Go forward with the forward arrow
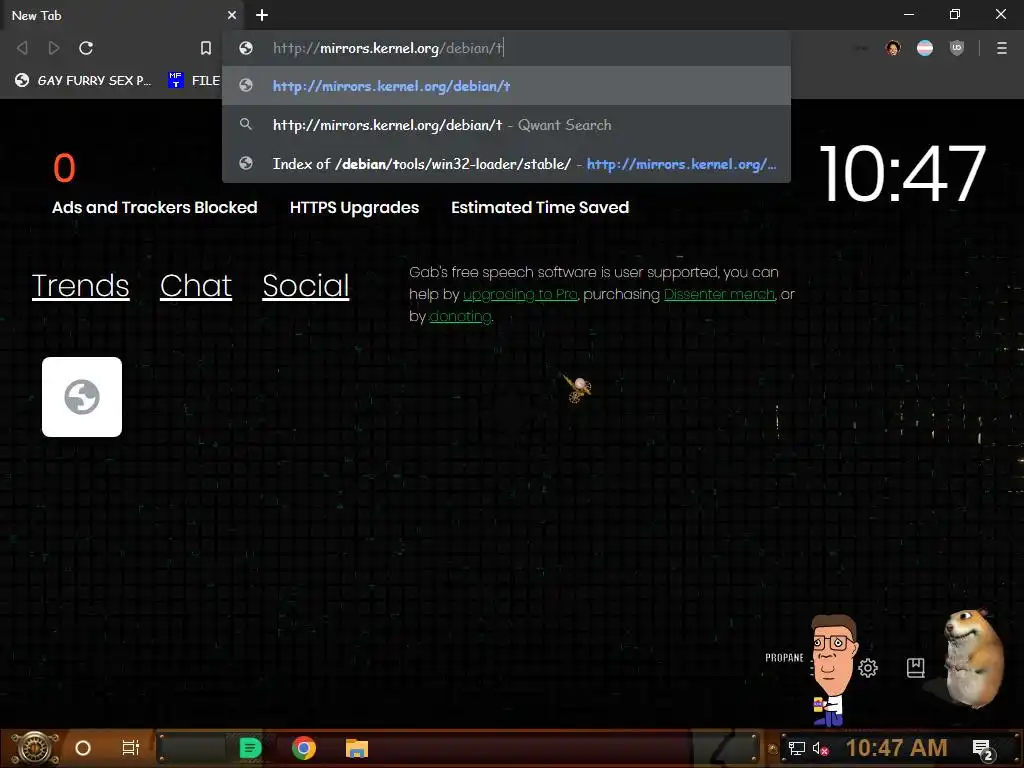Viewport: 1024px width, 768px height. coord(54,48)
